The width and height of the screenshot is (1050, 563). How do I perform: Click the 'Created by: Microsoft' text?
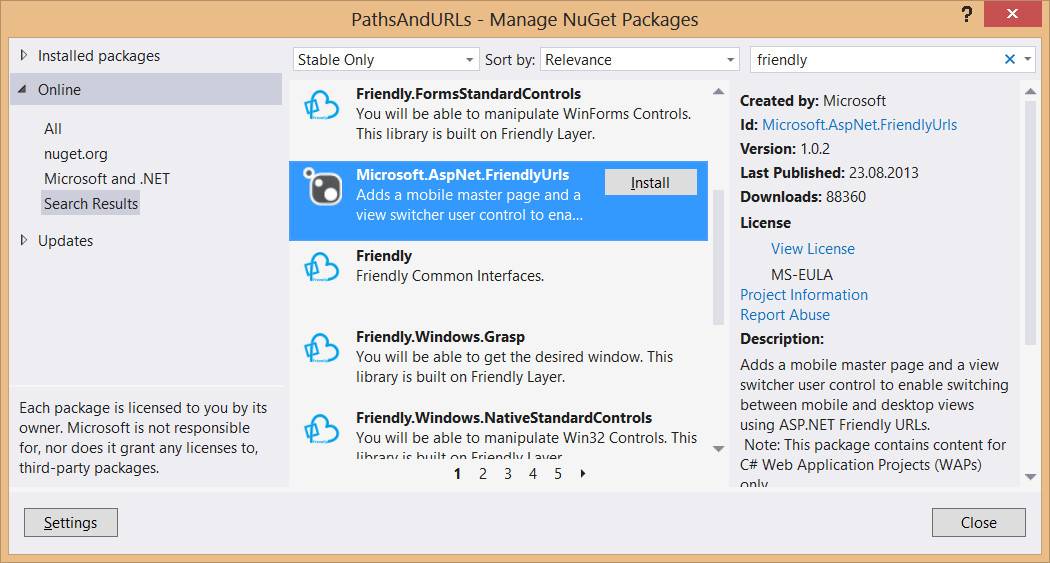click(812, 101)
